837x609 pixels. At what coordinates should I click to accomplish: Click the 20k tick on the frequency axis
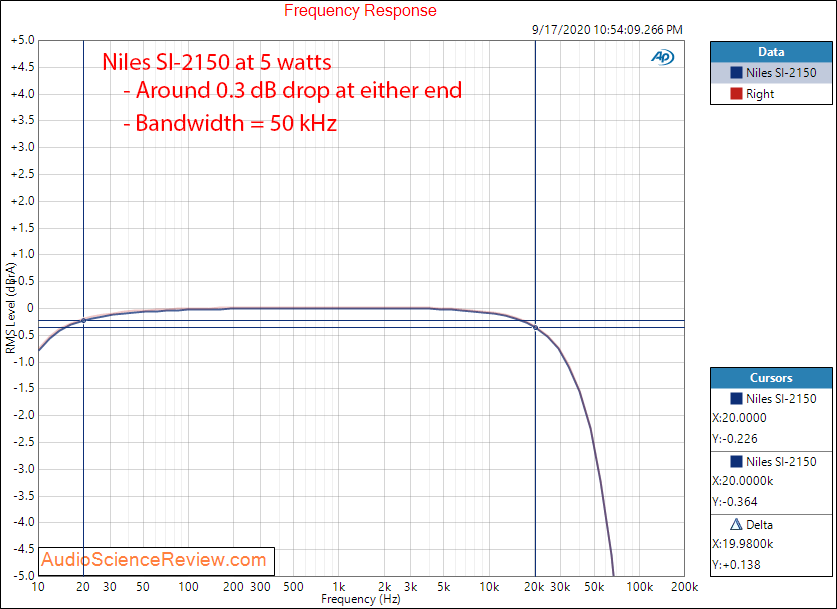point(534,587)
